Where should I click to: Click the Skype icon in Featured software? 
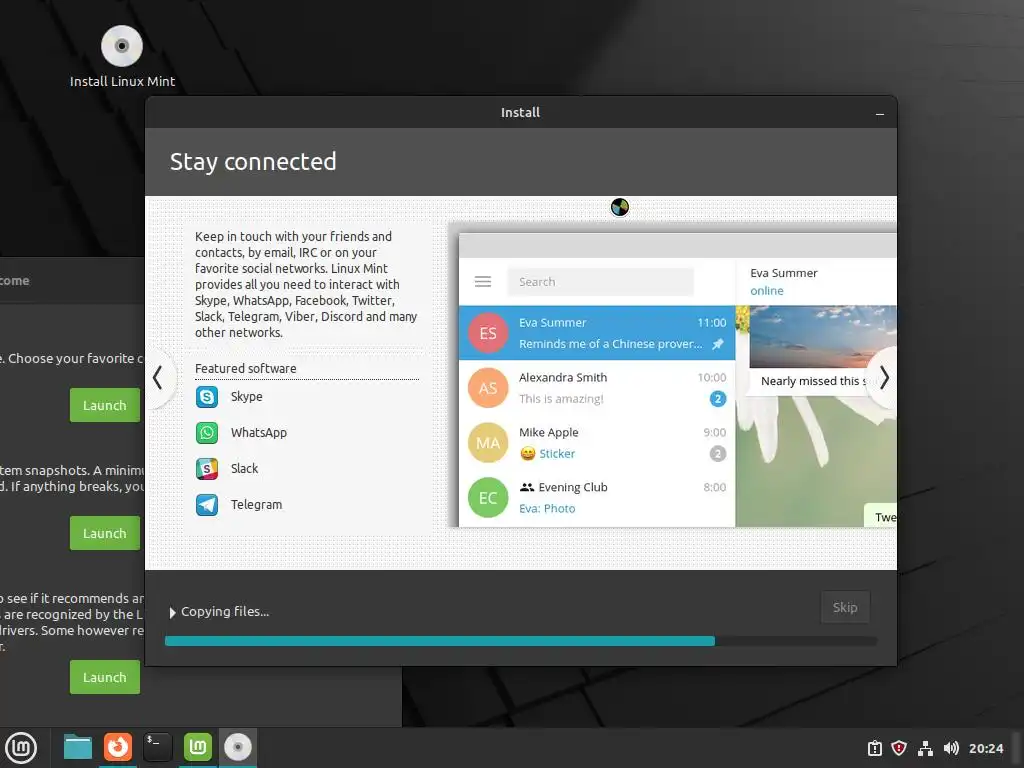point(207,396)
